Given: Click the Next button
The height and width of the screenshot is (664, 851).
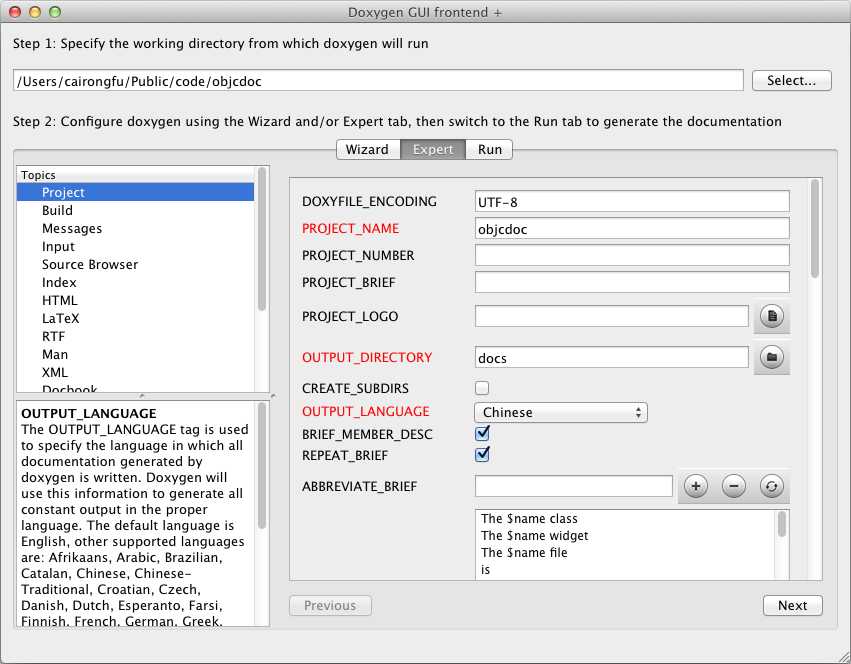Looking at the screenshot, I should (x=792, y=605).
